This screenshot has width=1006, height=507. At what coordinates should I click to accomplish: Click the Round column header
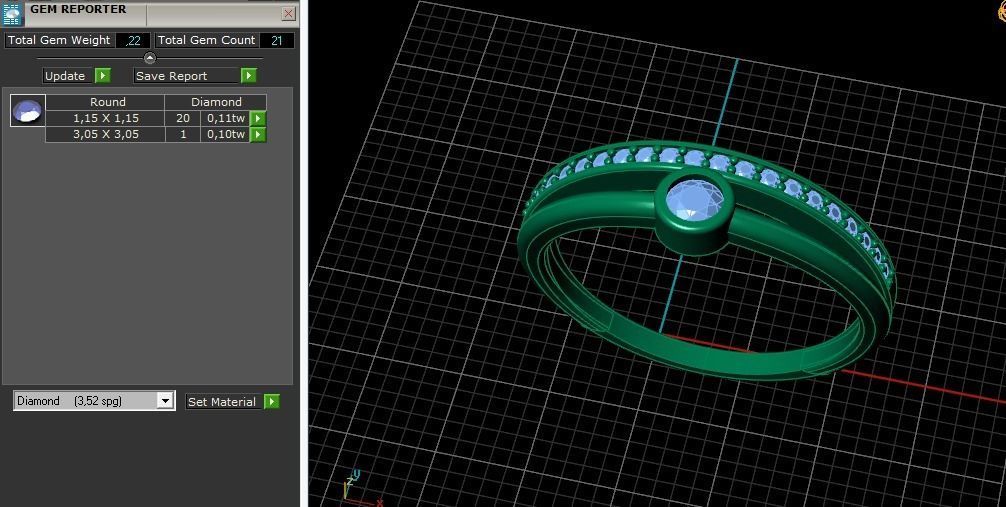coord(105,102)
